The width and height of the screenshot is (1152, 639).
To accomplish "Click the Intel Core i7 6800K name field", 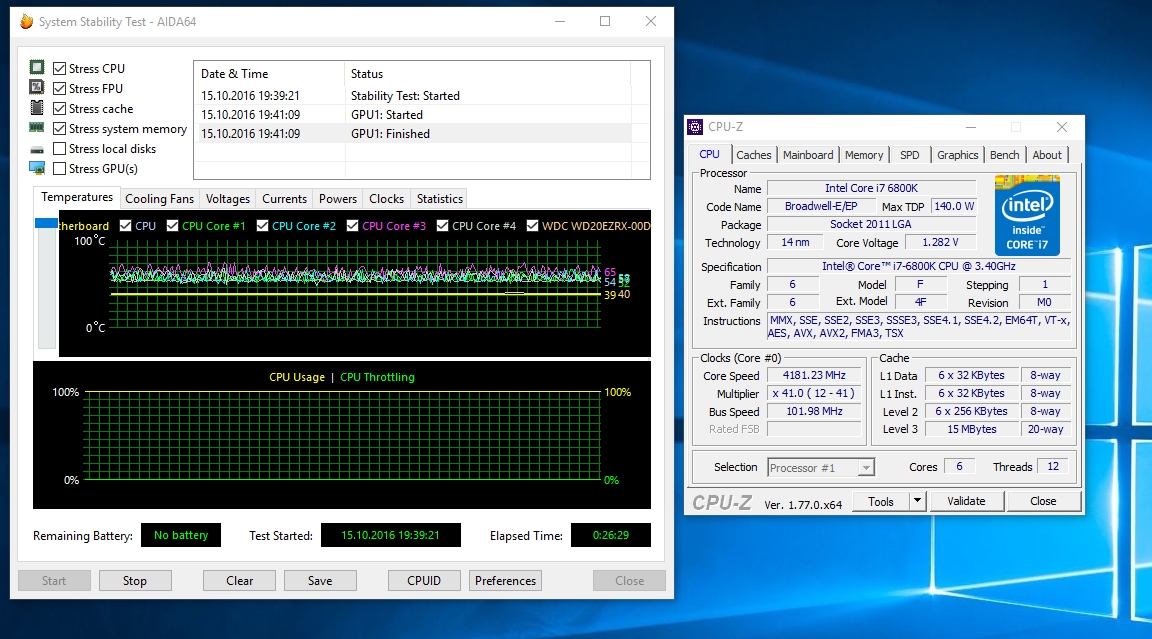I will point(871,188).
